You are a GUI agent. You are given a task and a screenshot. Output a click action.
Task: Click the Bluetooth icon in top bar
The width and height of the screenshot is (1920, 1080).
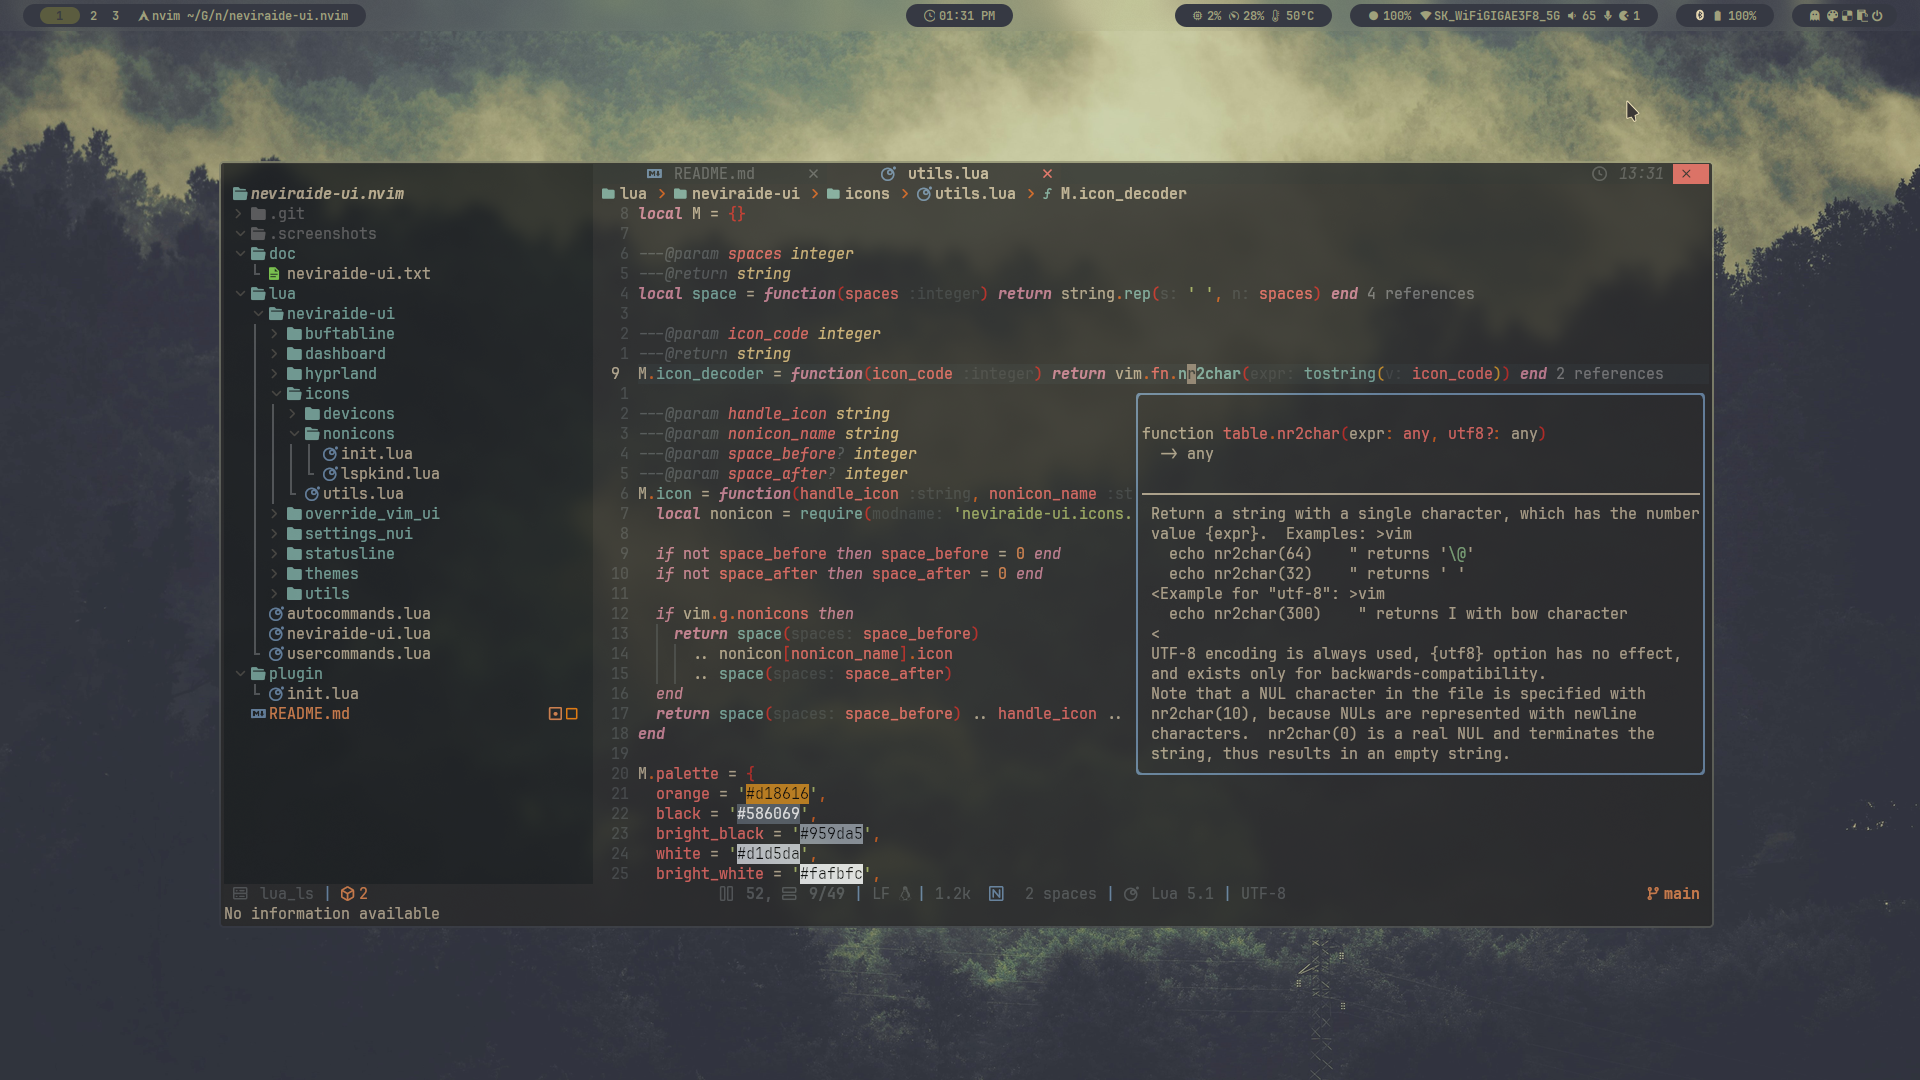pyautogui.click(x=1700, y=16)
